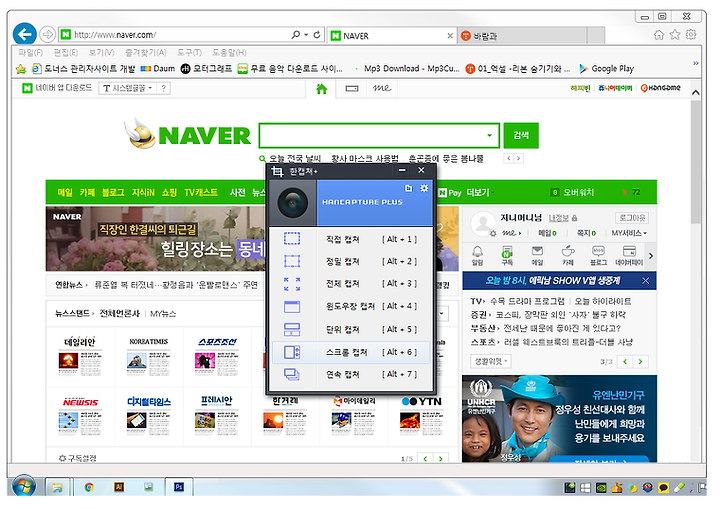Open the 편집(E) menu

point(66,52)
